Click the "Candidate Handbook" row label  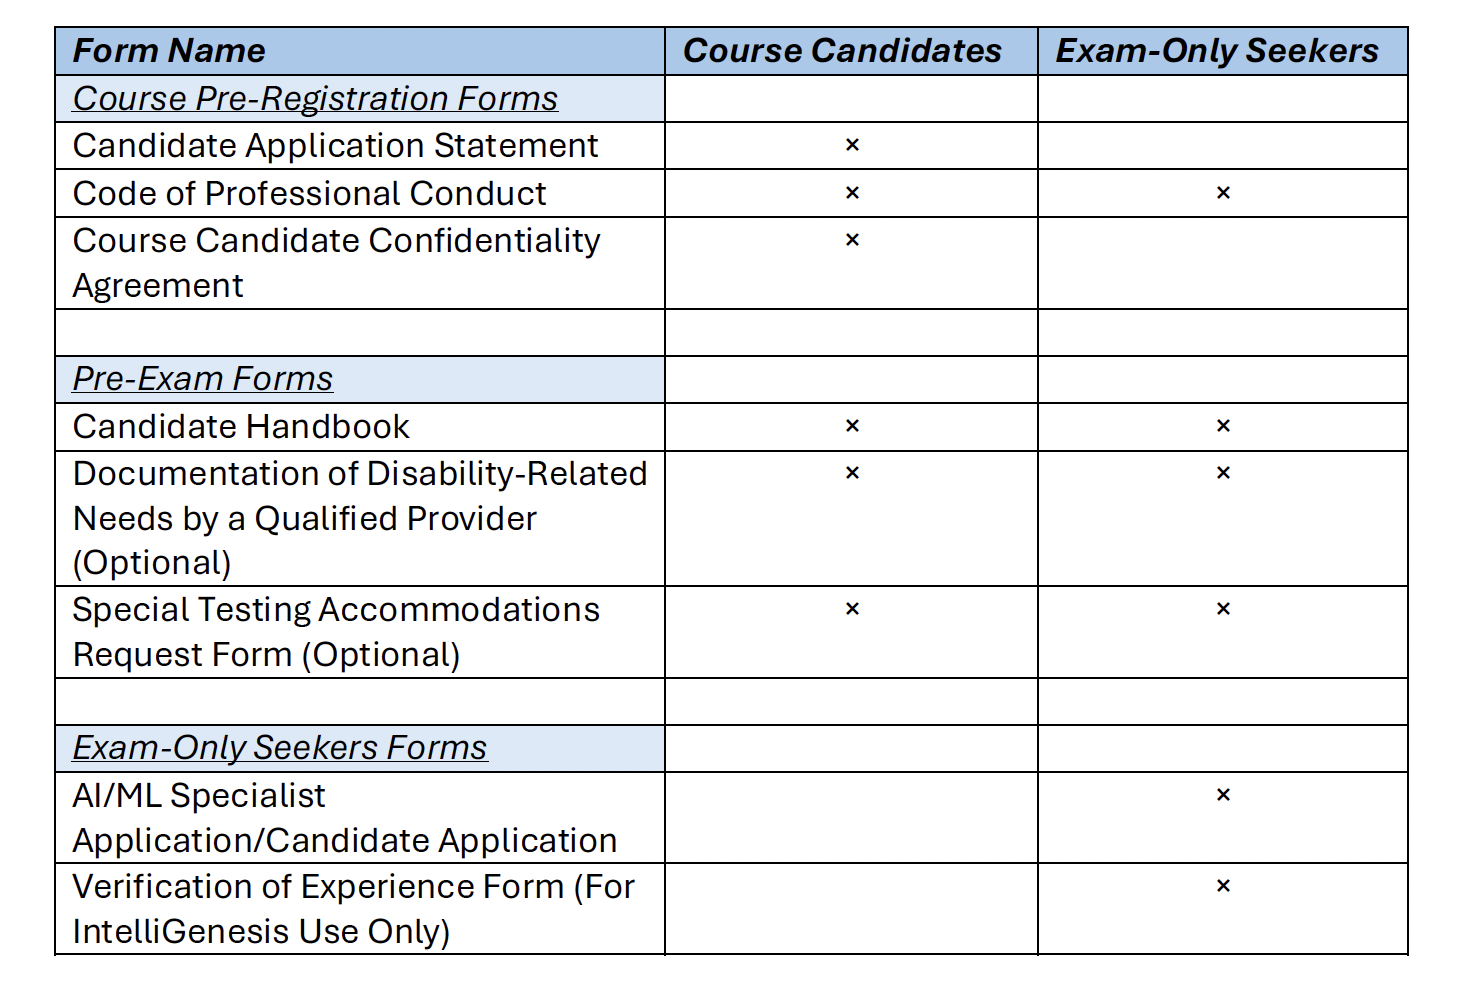pyautogui.click(x=241, y=427)
